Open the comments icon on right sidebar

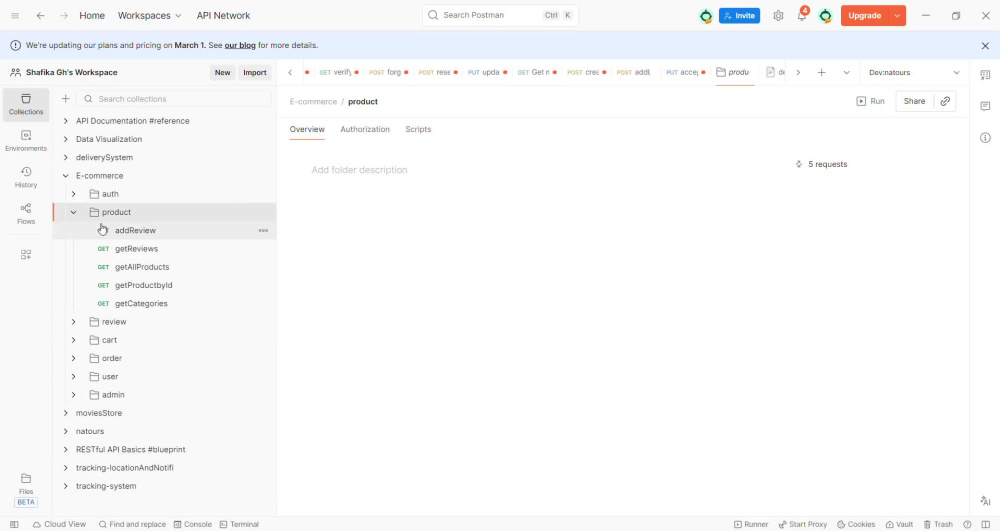985,106
